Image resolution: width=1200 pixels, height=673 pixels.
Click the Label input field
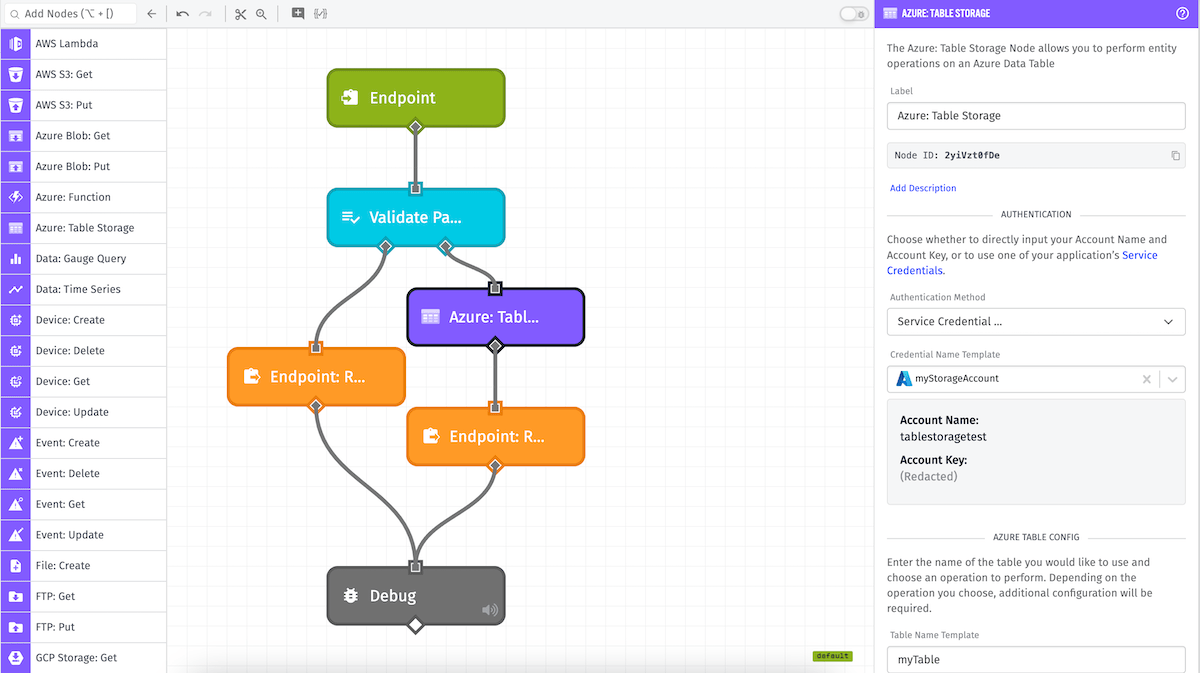pos(1036,116)
